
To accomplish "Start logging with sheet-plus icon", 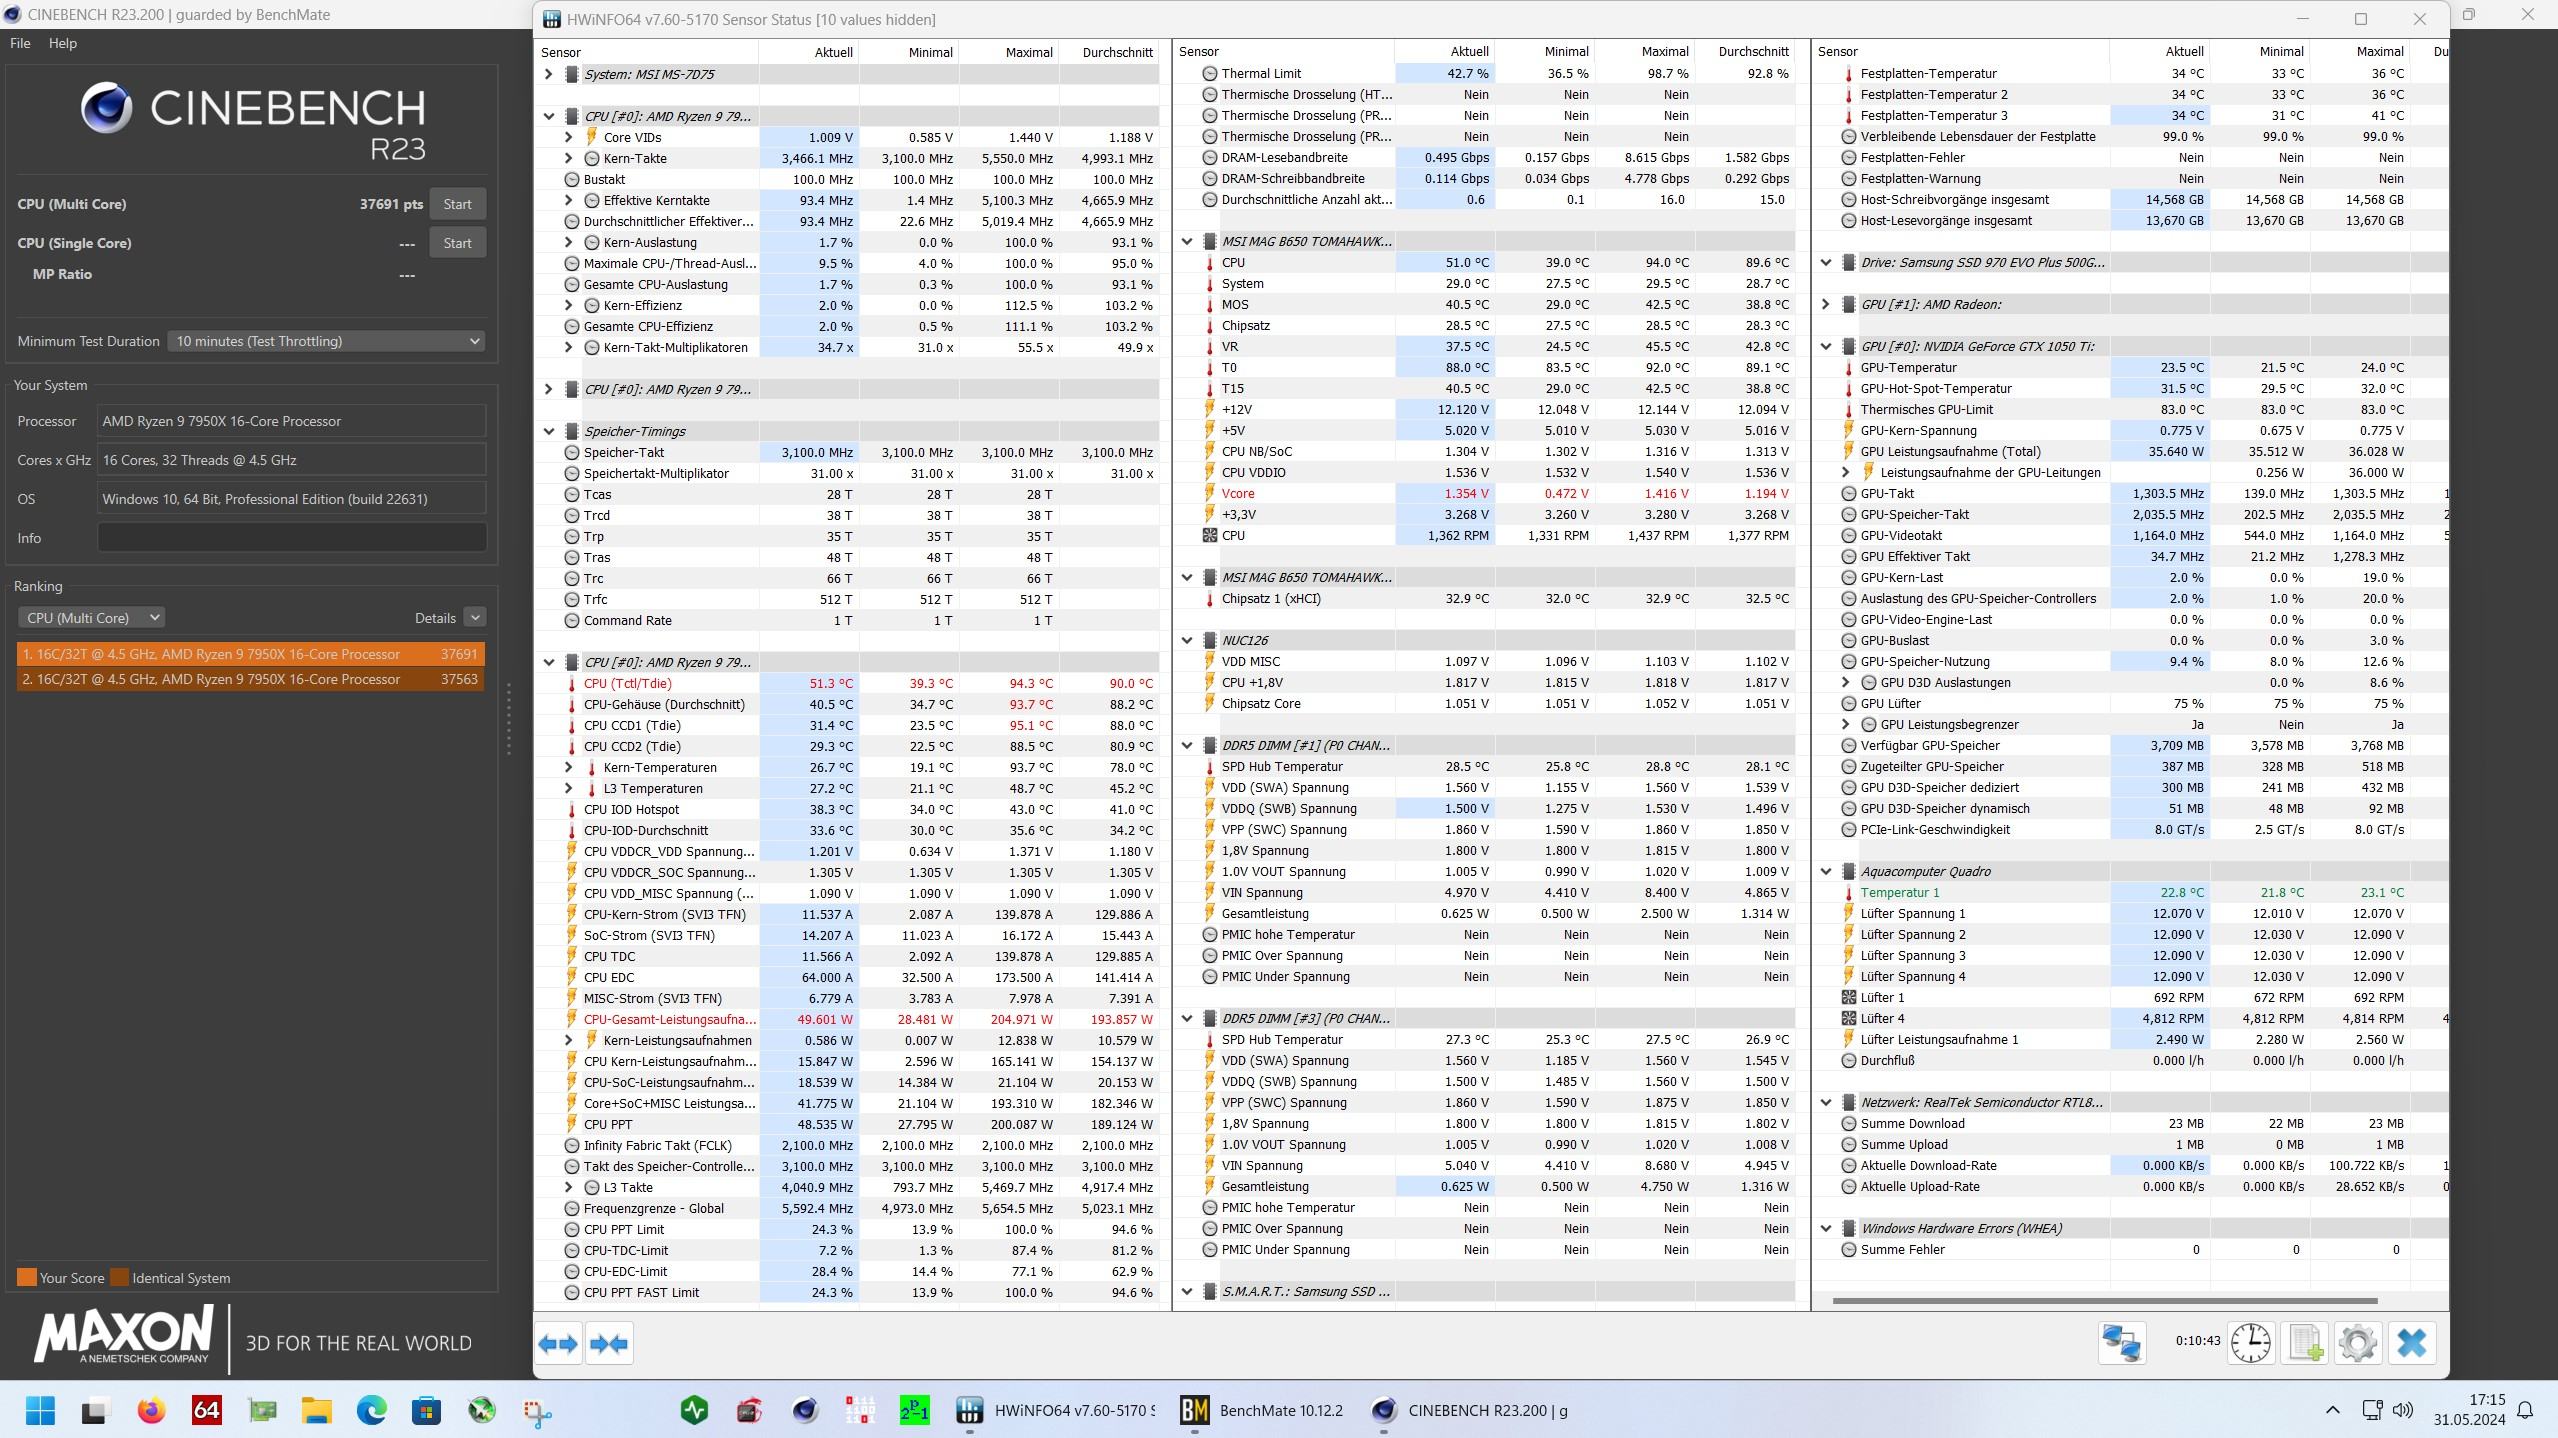I will (x=2305, y=1342).
